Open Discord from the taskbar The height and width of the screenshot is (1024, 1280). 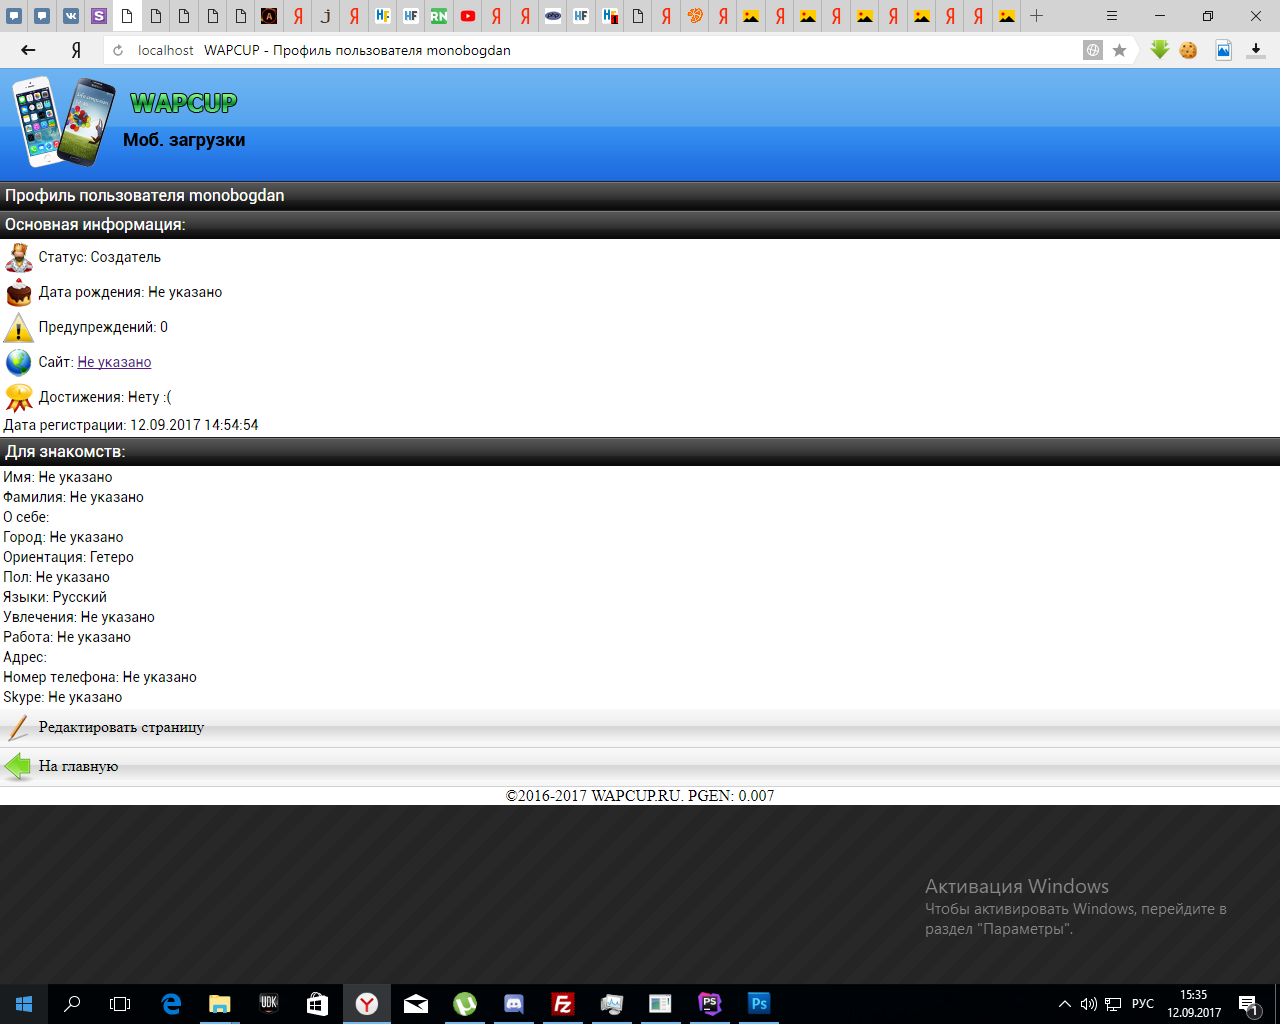pos(514,1004)
